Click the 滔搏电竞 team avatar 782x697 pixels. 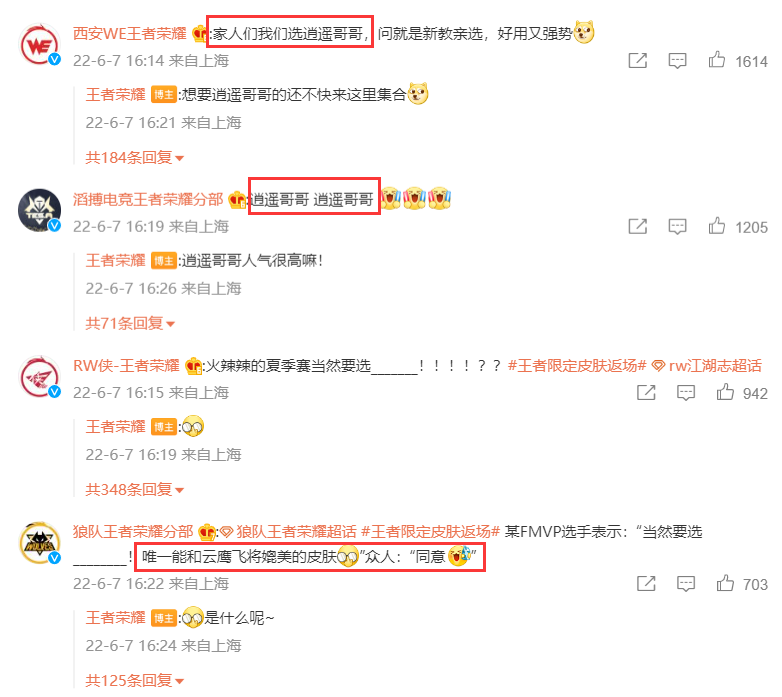39,210
